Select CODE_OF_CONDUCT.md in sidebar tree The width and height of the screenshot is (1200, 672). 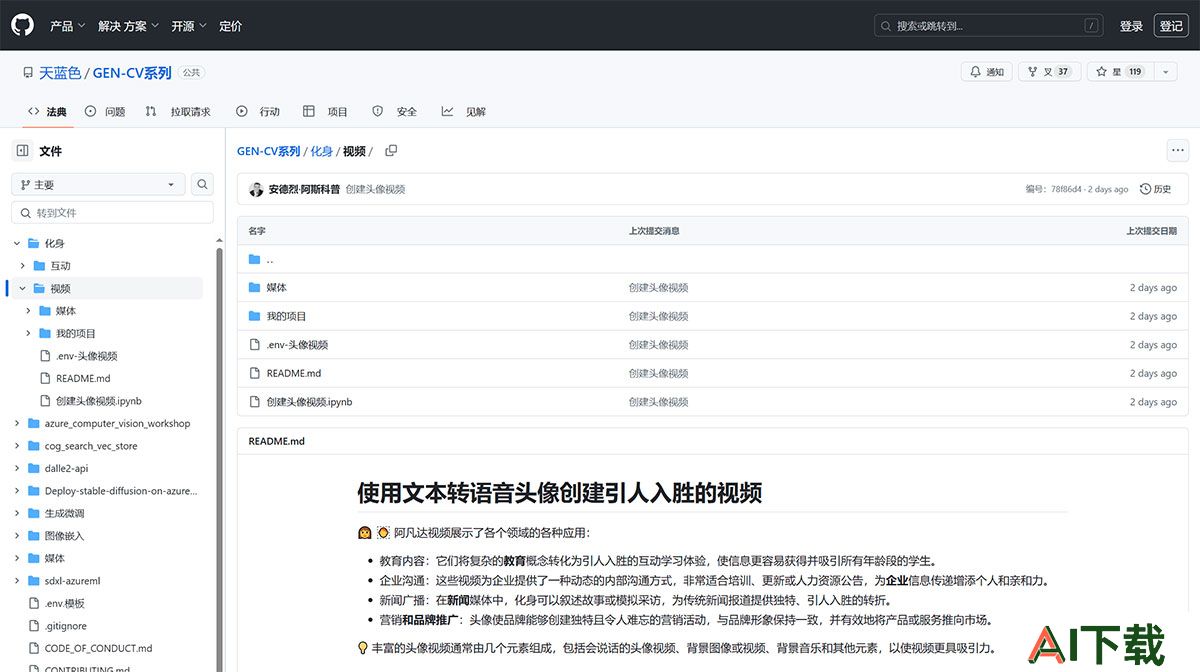(x=98, y=648)
